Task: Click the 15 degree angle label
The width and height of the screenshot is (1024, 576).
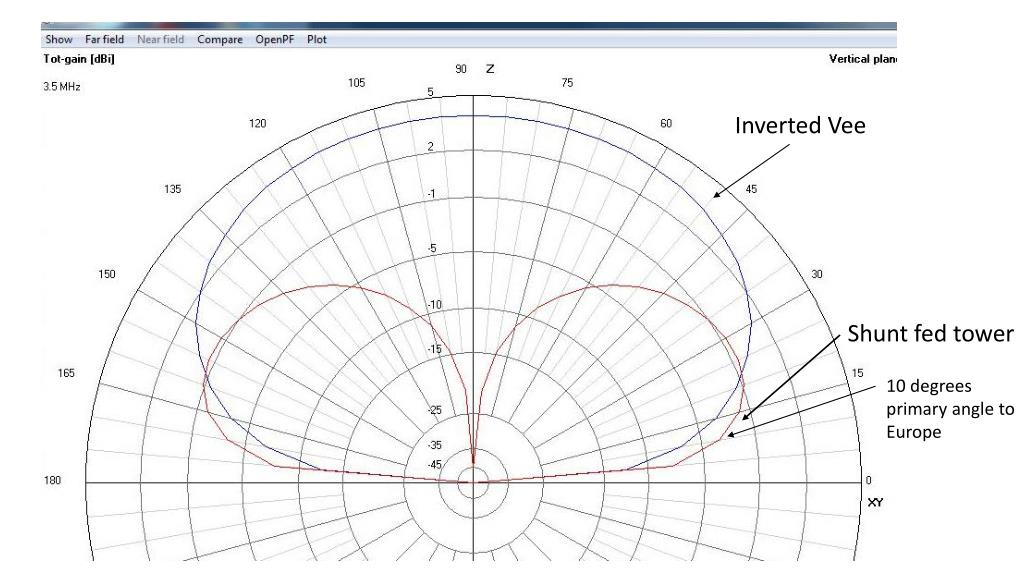Action: (857, 373)
